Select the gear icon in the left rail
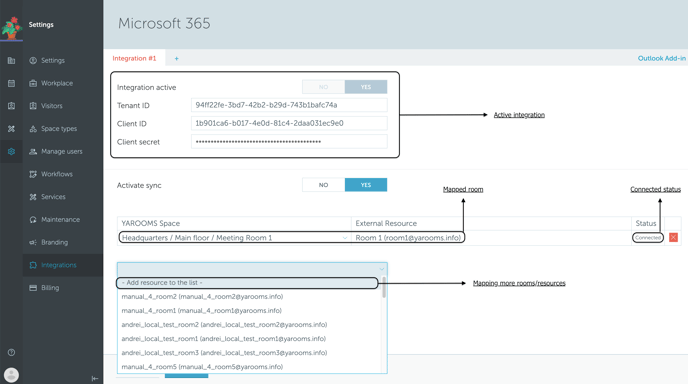Viewport: 688px width, 384px height. 11,151
